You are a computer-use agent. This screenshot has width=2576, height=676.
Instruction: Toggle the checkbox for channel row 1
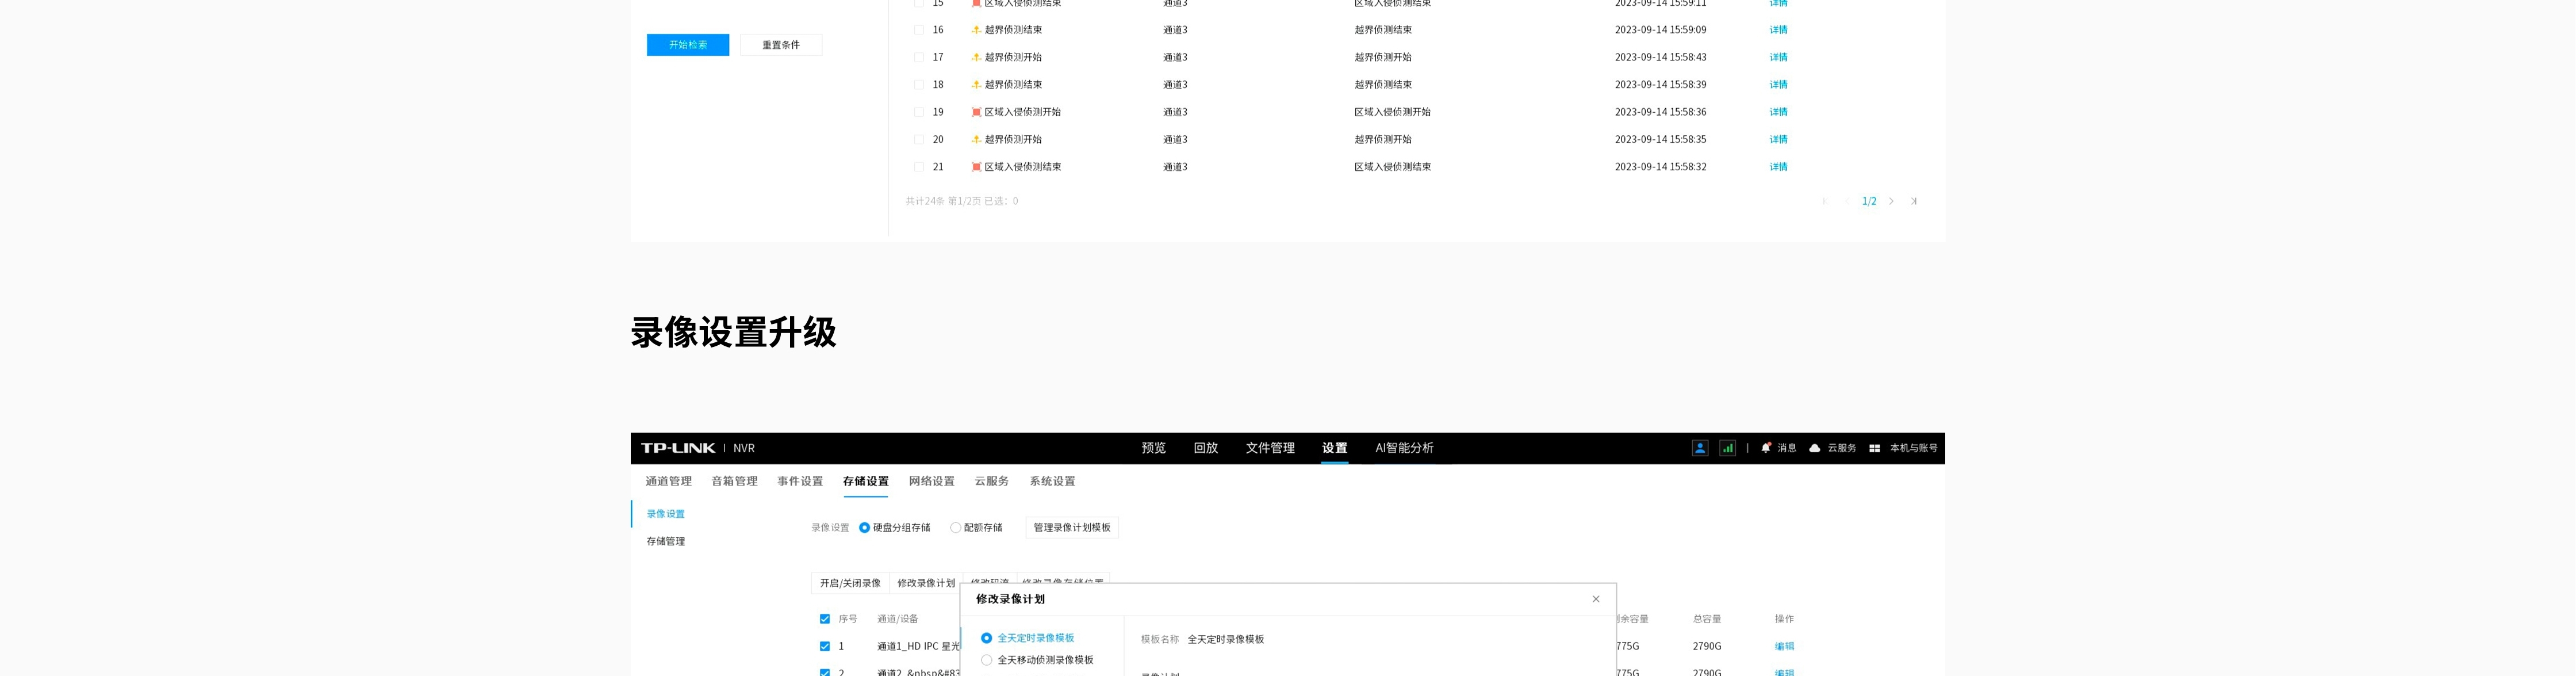point(825,646)
